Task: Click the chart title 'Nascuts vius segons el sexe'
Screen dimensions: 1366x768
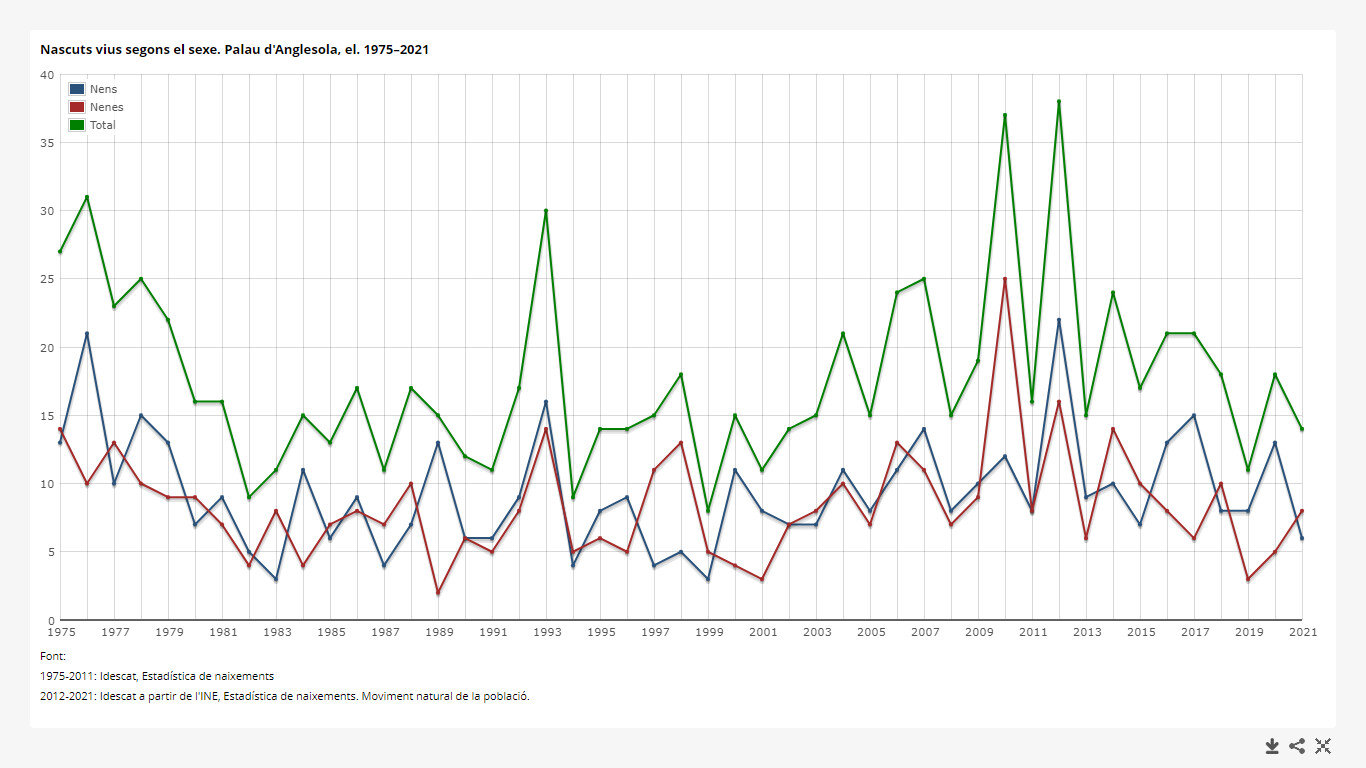Action: (x=234, y=49)
